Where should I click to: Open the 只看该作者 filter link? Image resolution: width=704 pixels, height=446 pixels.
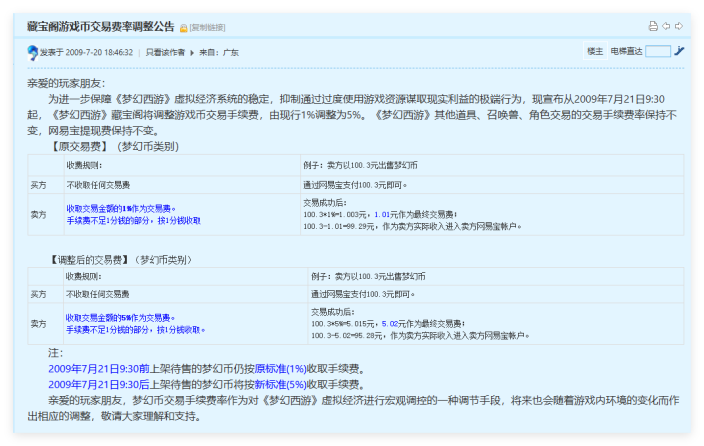[165, 53]
